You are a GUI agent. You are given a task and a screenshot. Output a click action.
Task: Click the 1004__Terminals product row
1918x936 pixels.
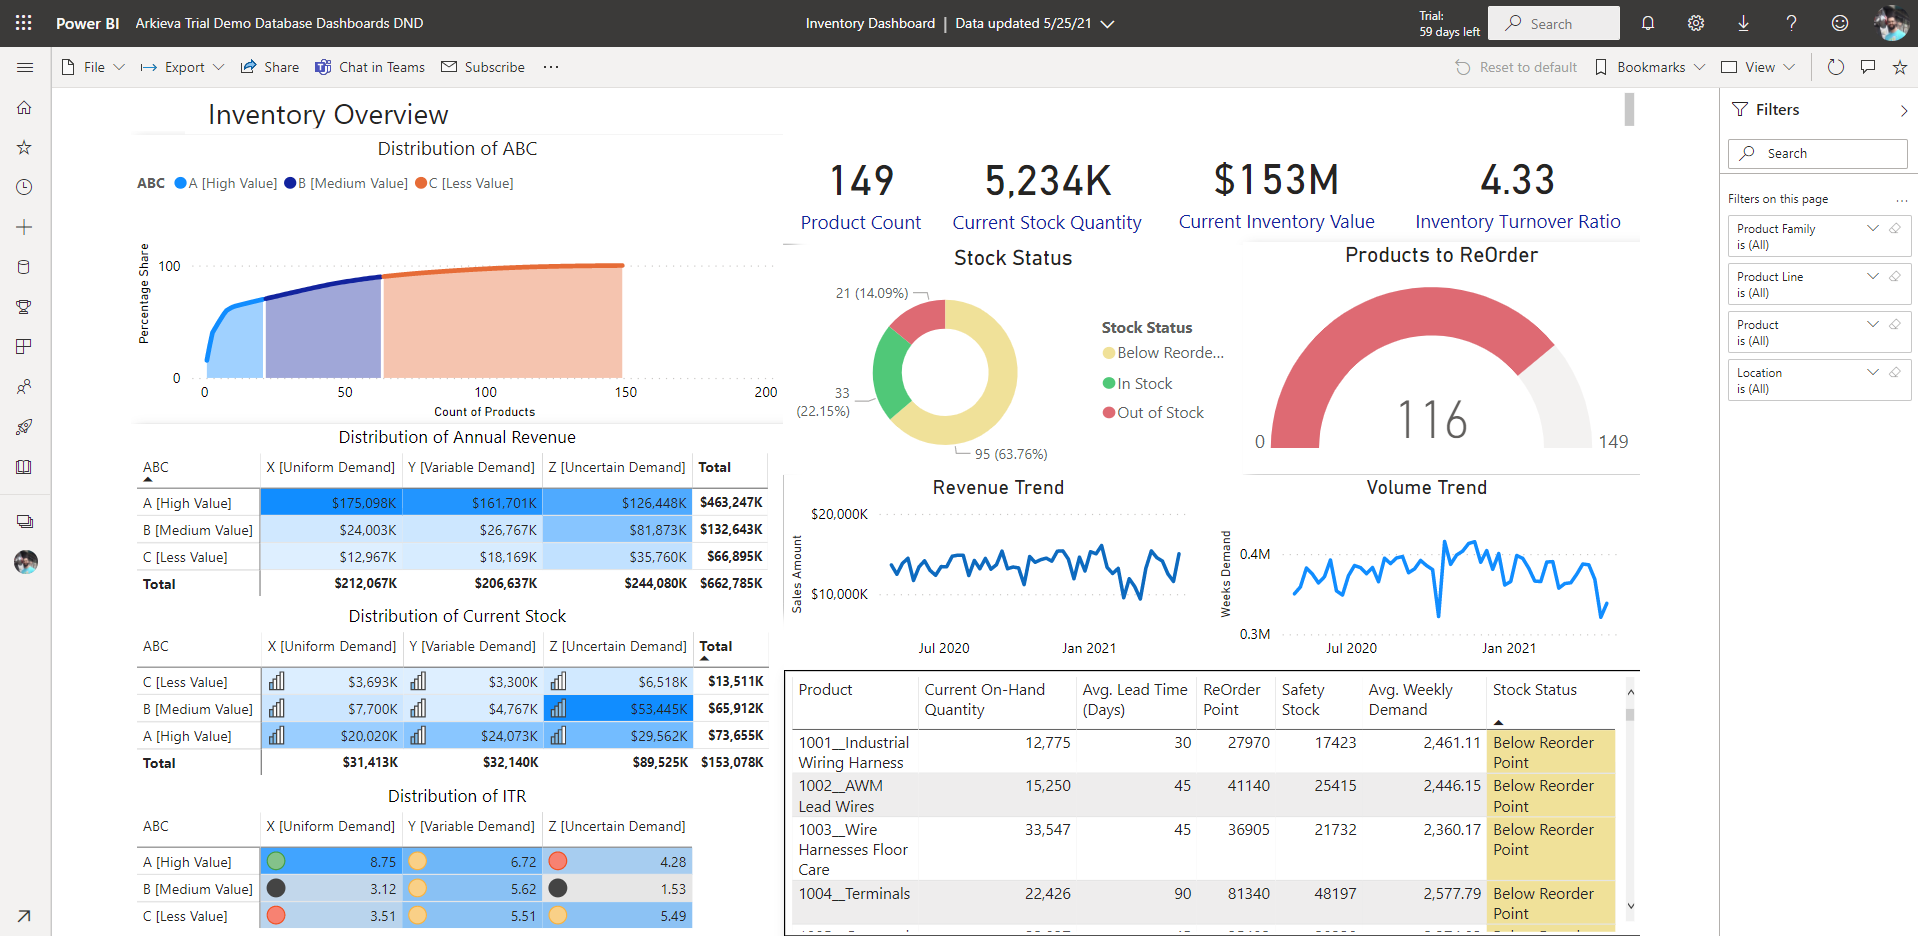coord(1205,902)
